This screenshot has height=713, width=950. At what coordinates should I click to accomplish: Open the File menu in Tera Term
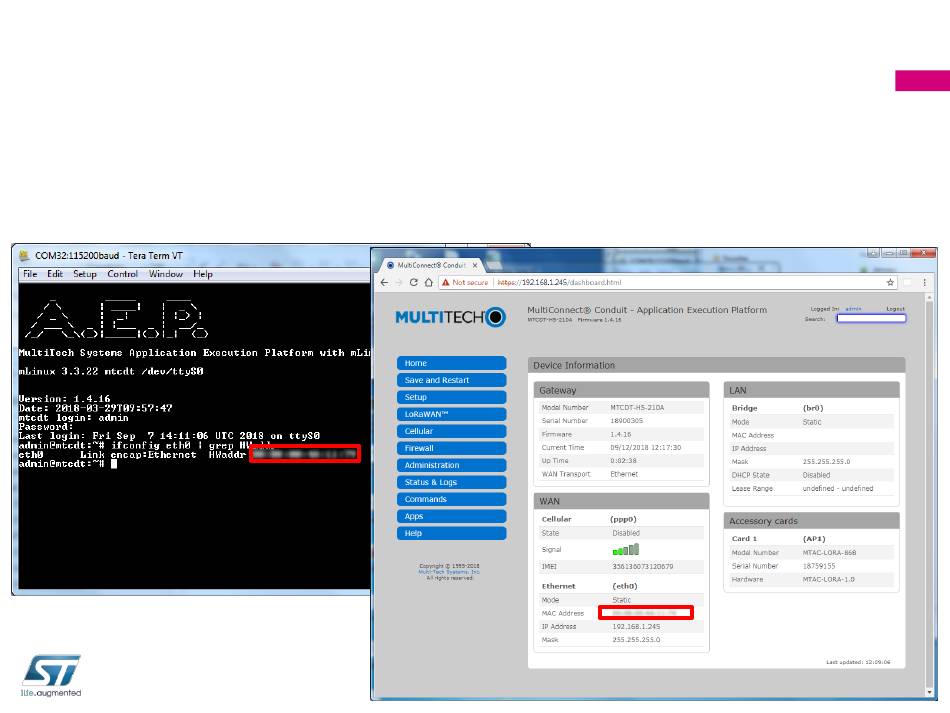click(30, 274)
